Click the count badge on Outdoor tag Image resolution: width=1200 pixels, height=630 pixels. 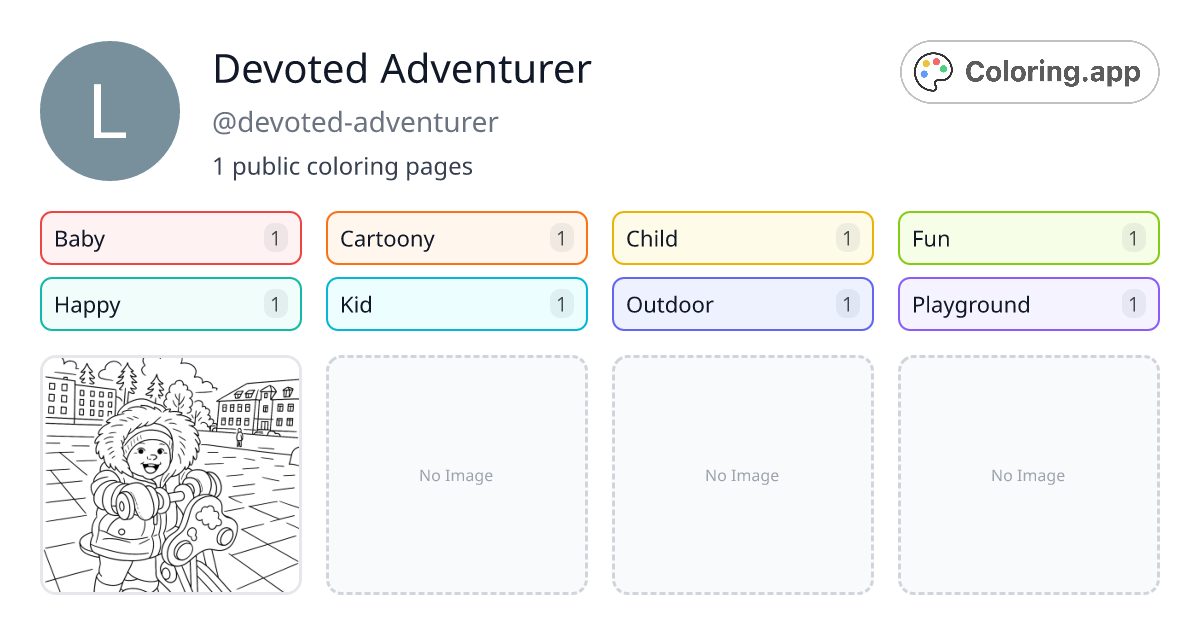click(847, 304)
